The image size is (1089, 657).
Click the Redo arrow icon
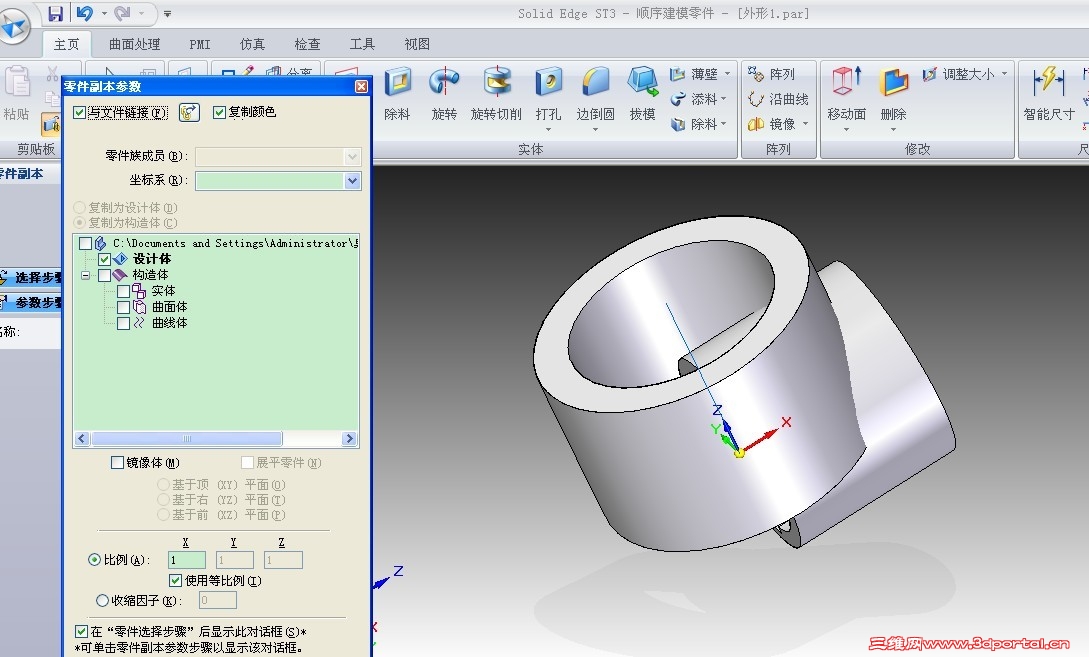click(122, 13)
